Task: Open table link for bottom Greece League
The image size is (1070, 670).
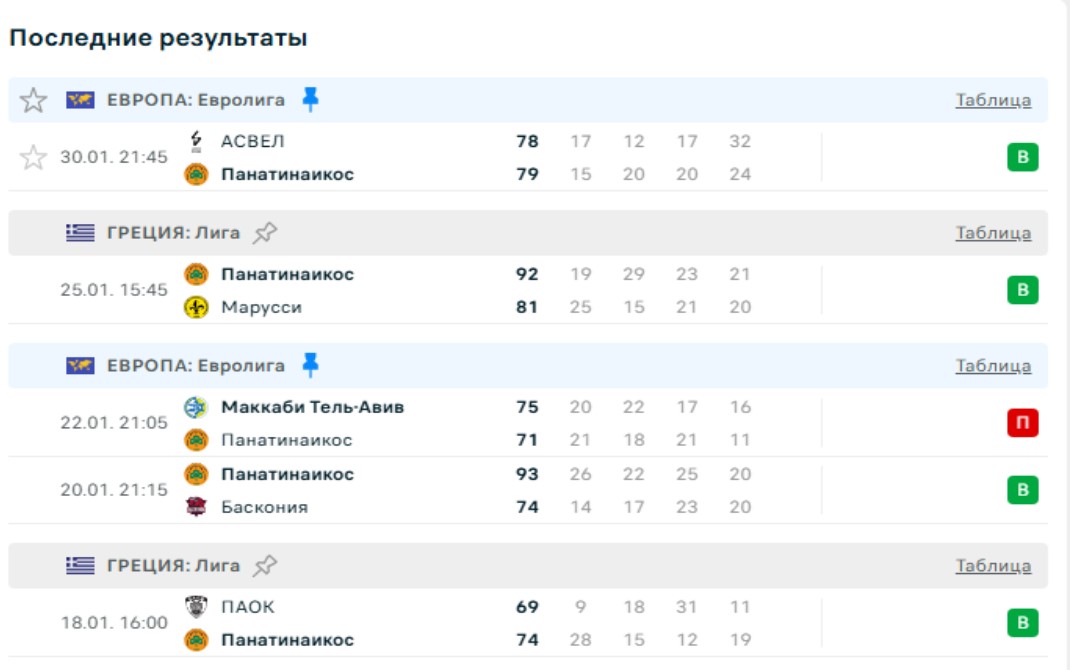Action: 992,566
